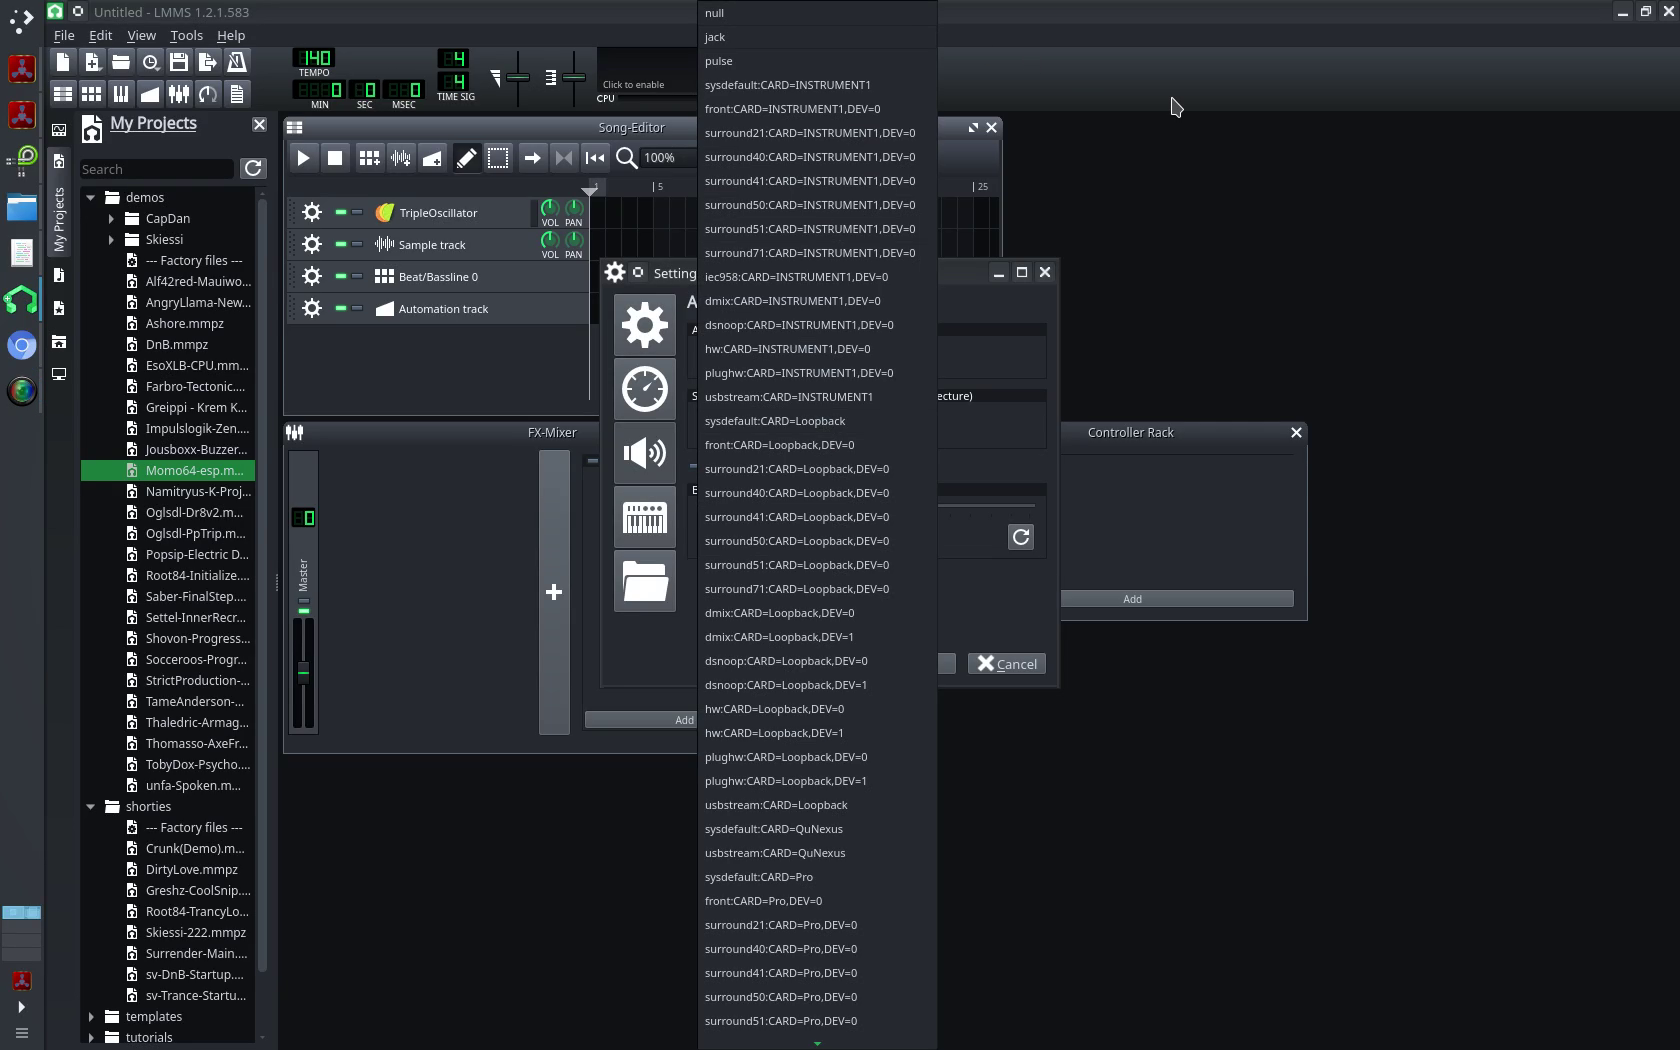1680x1050 pixels.
Task: Mute the Beat/Bassline 0 track
Action: 341,276
